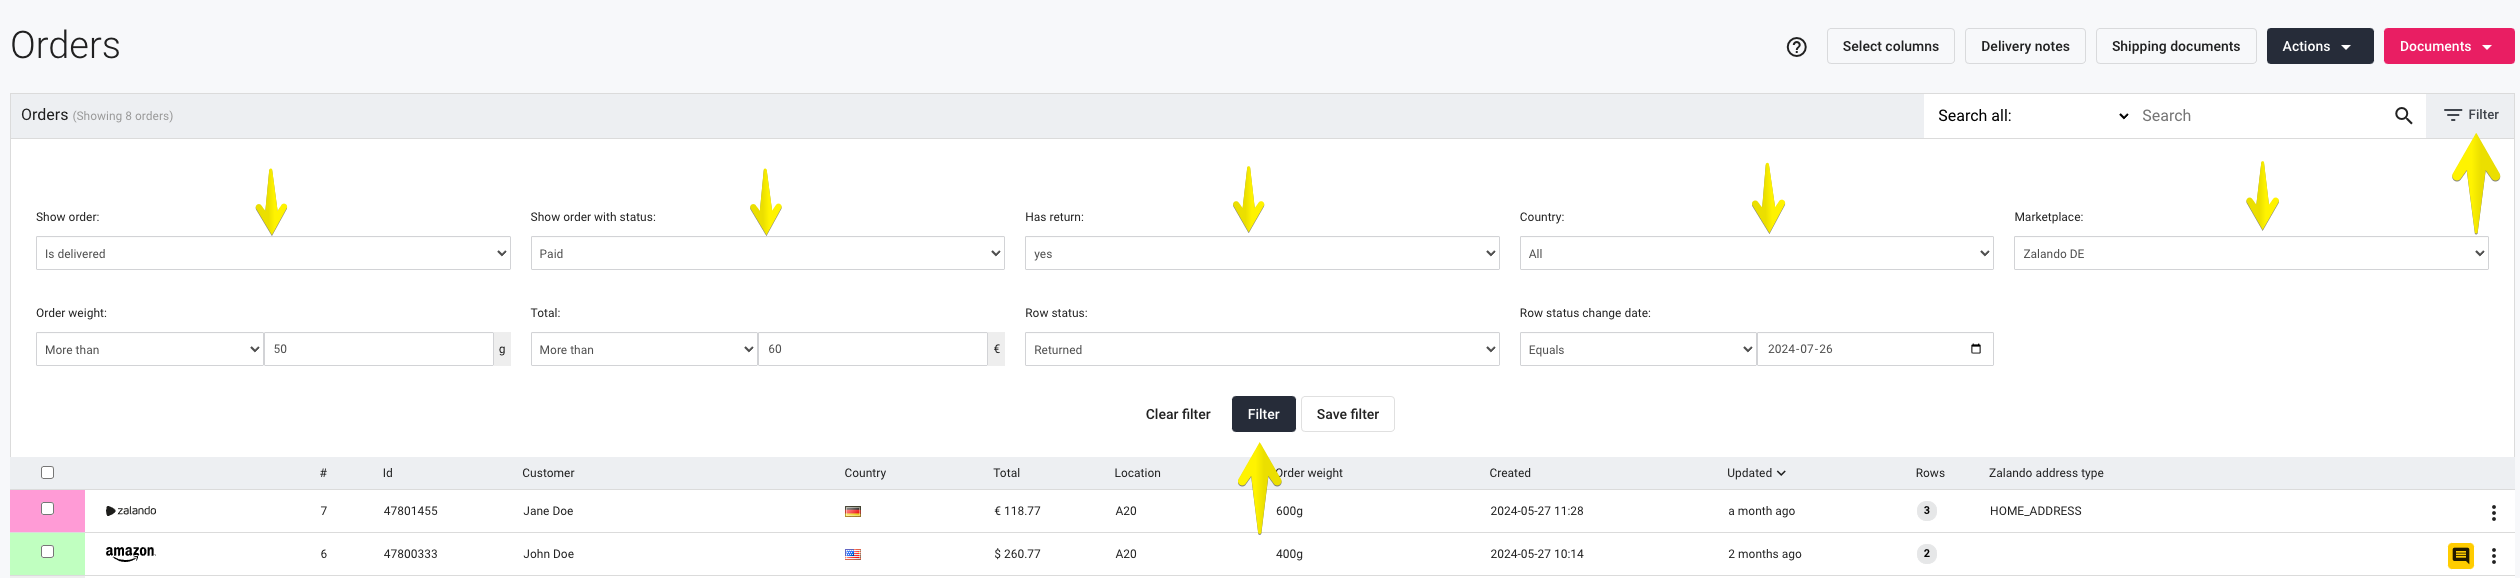Open three-dot menu for Zalando order row

point(2493,512)
